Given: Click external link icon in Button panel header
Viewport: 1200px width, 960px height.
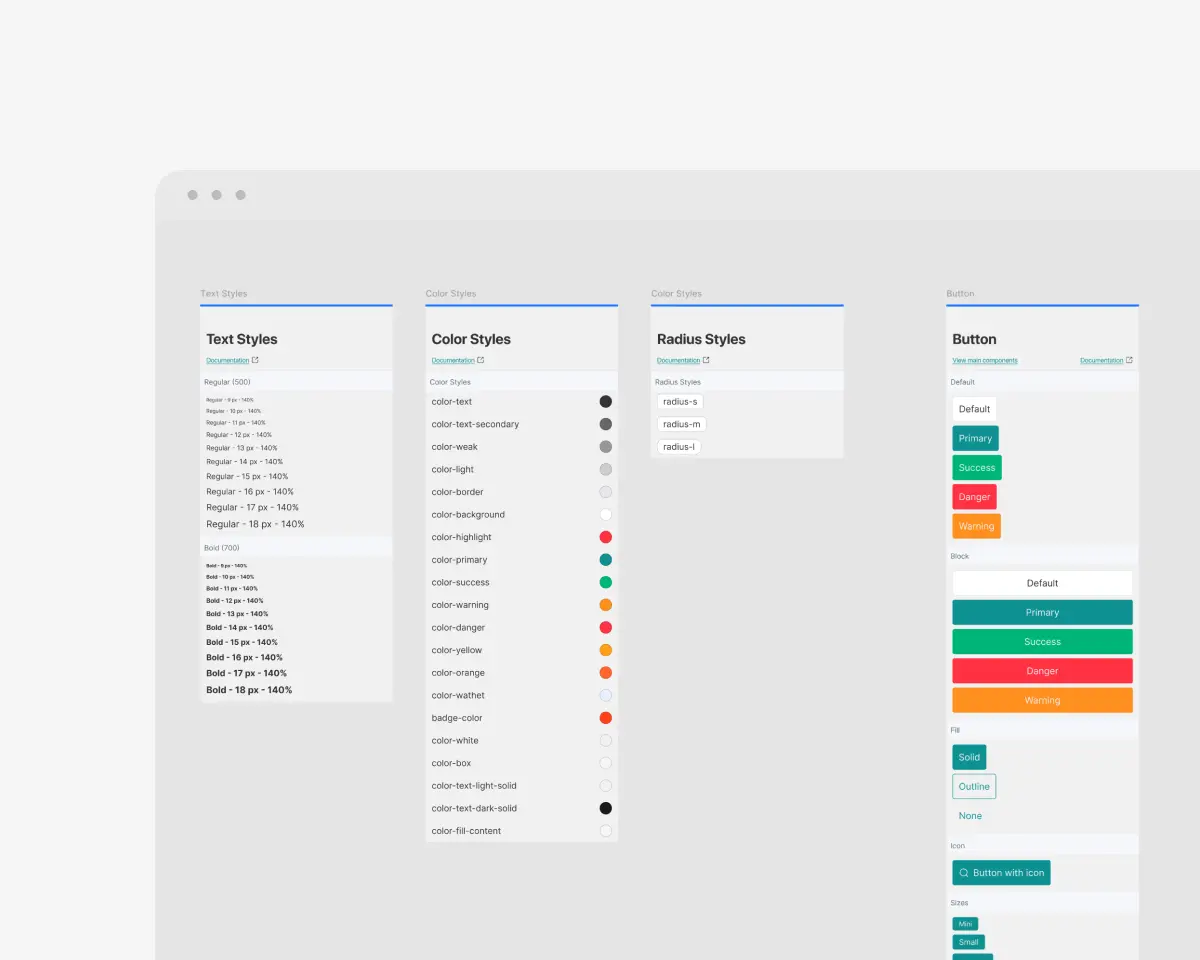Looking at the screenshot, I should 1129,360.
